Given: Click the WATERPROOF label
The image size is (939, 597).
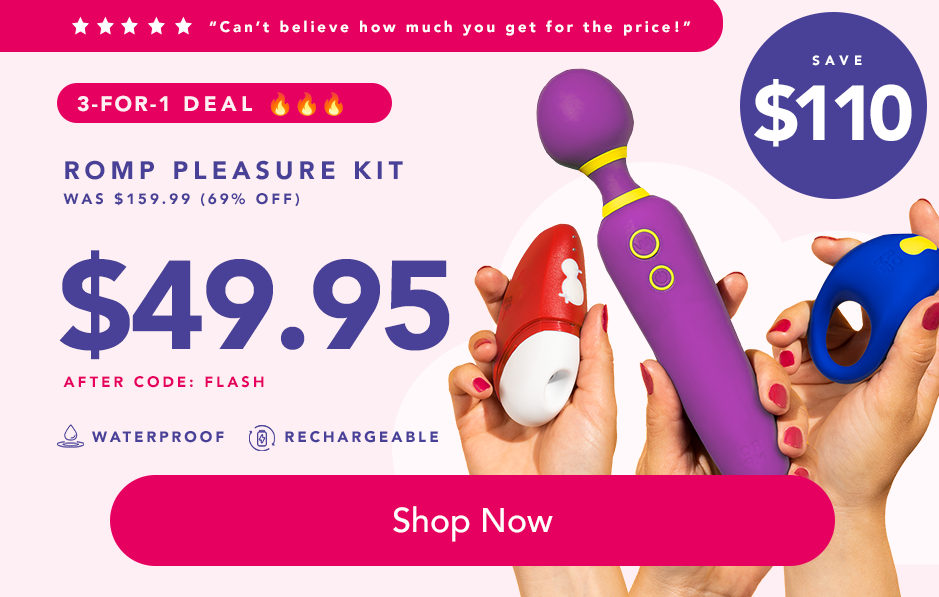Looking at the screenshot, I should (159, 437).
